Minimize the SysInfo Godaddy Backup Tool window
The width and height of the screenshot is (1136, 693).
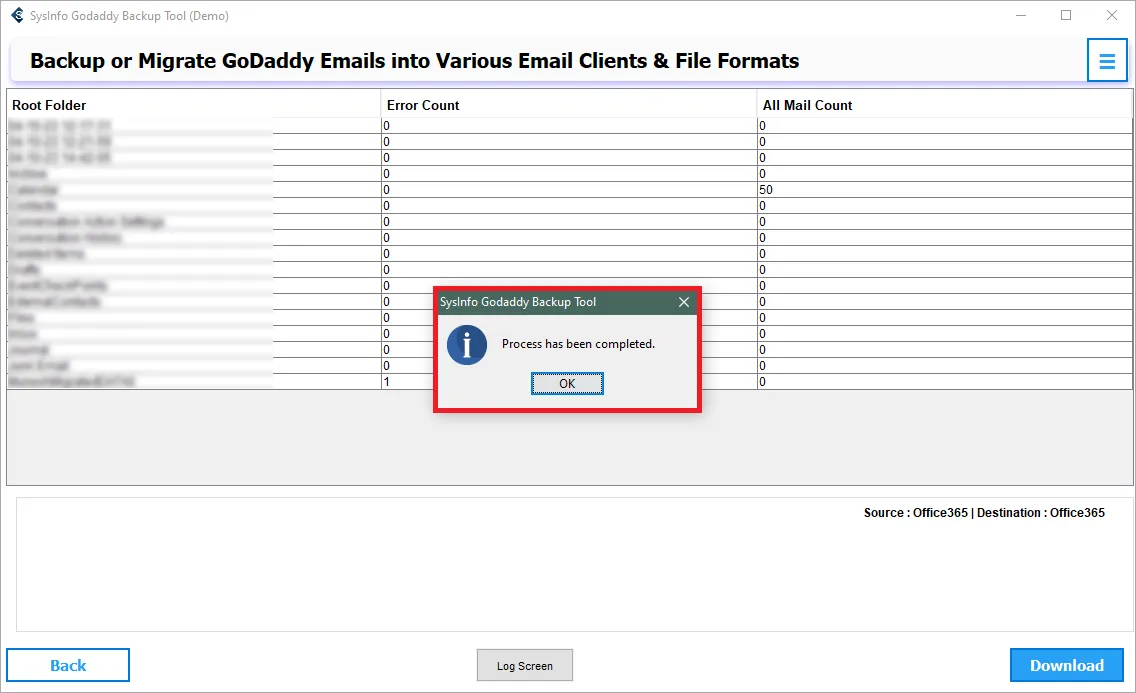(1021, 15)
